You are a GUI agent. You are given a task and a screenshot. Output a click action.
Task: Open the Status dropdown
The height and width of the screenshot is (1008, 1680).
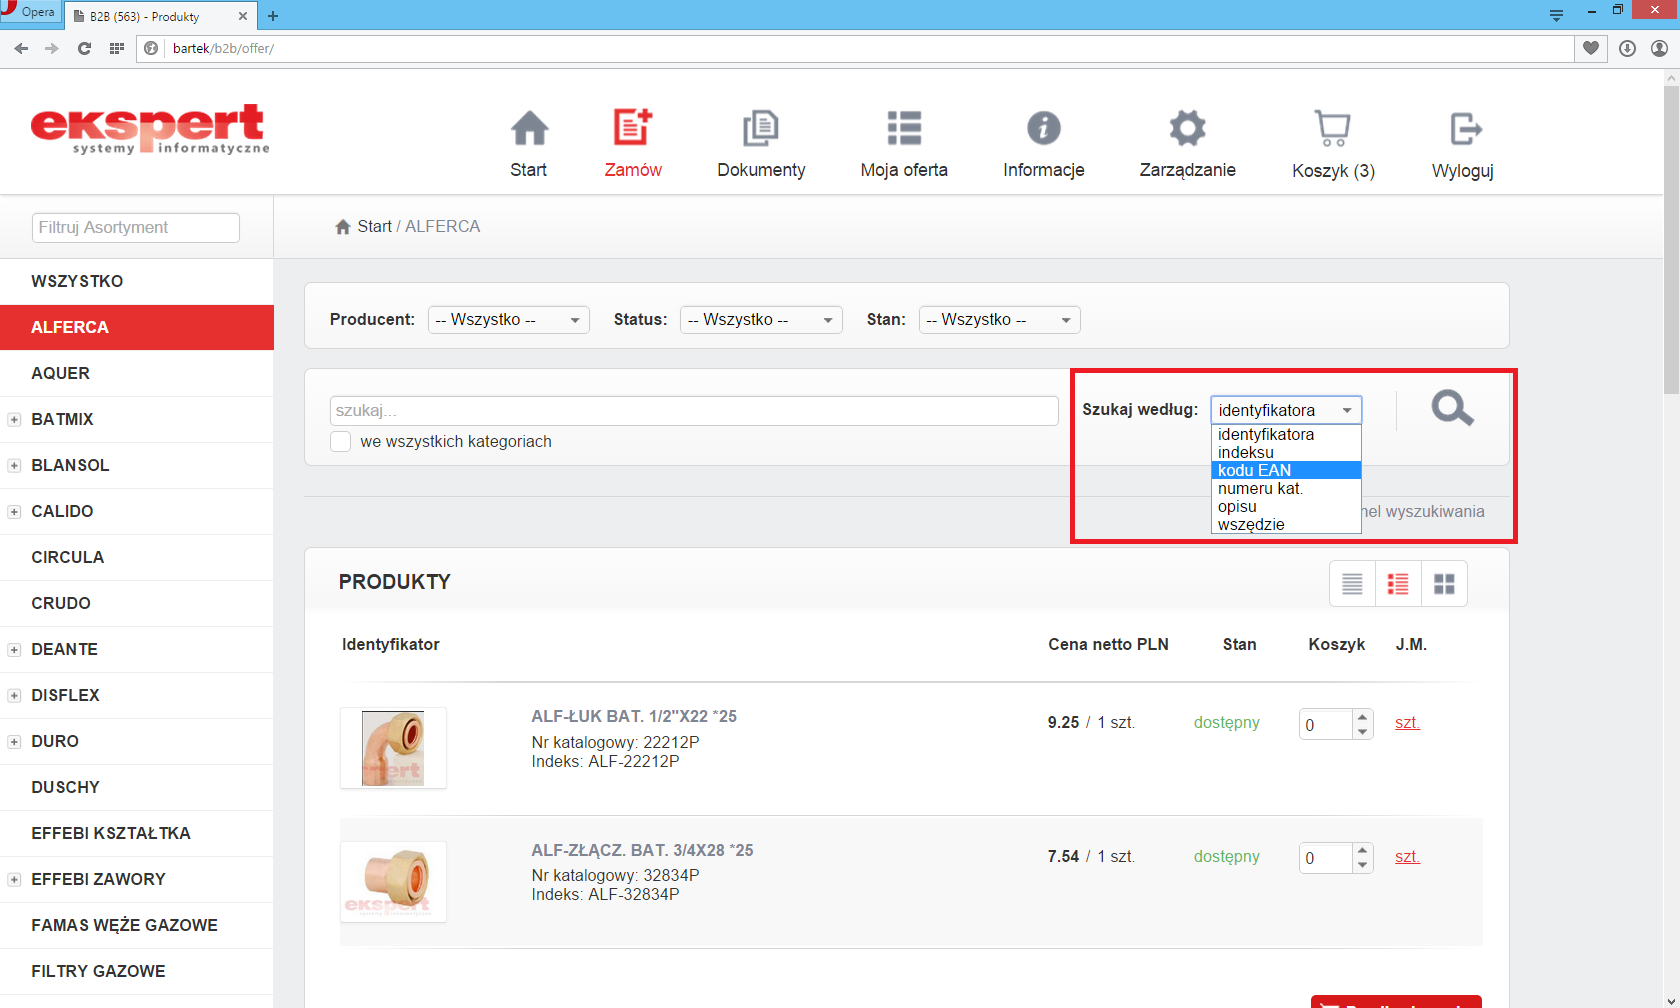tap(761, 320)
